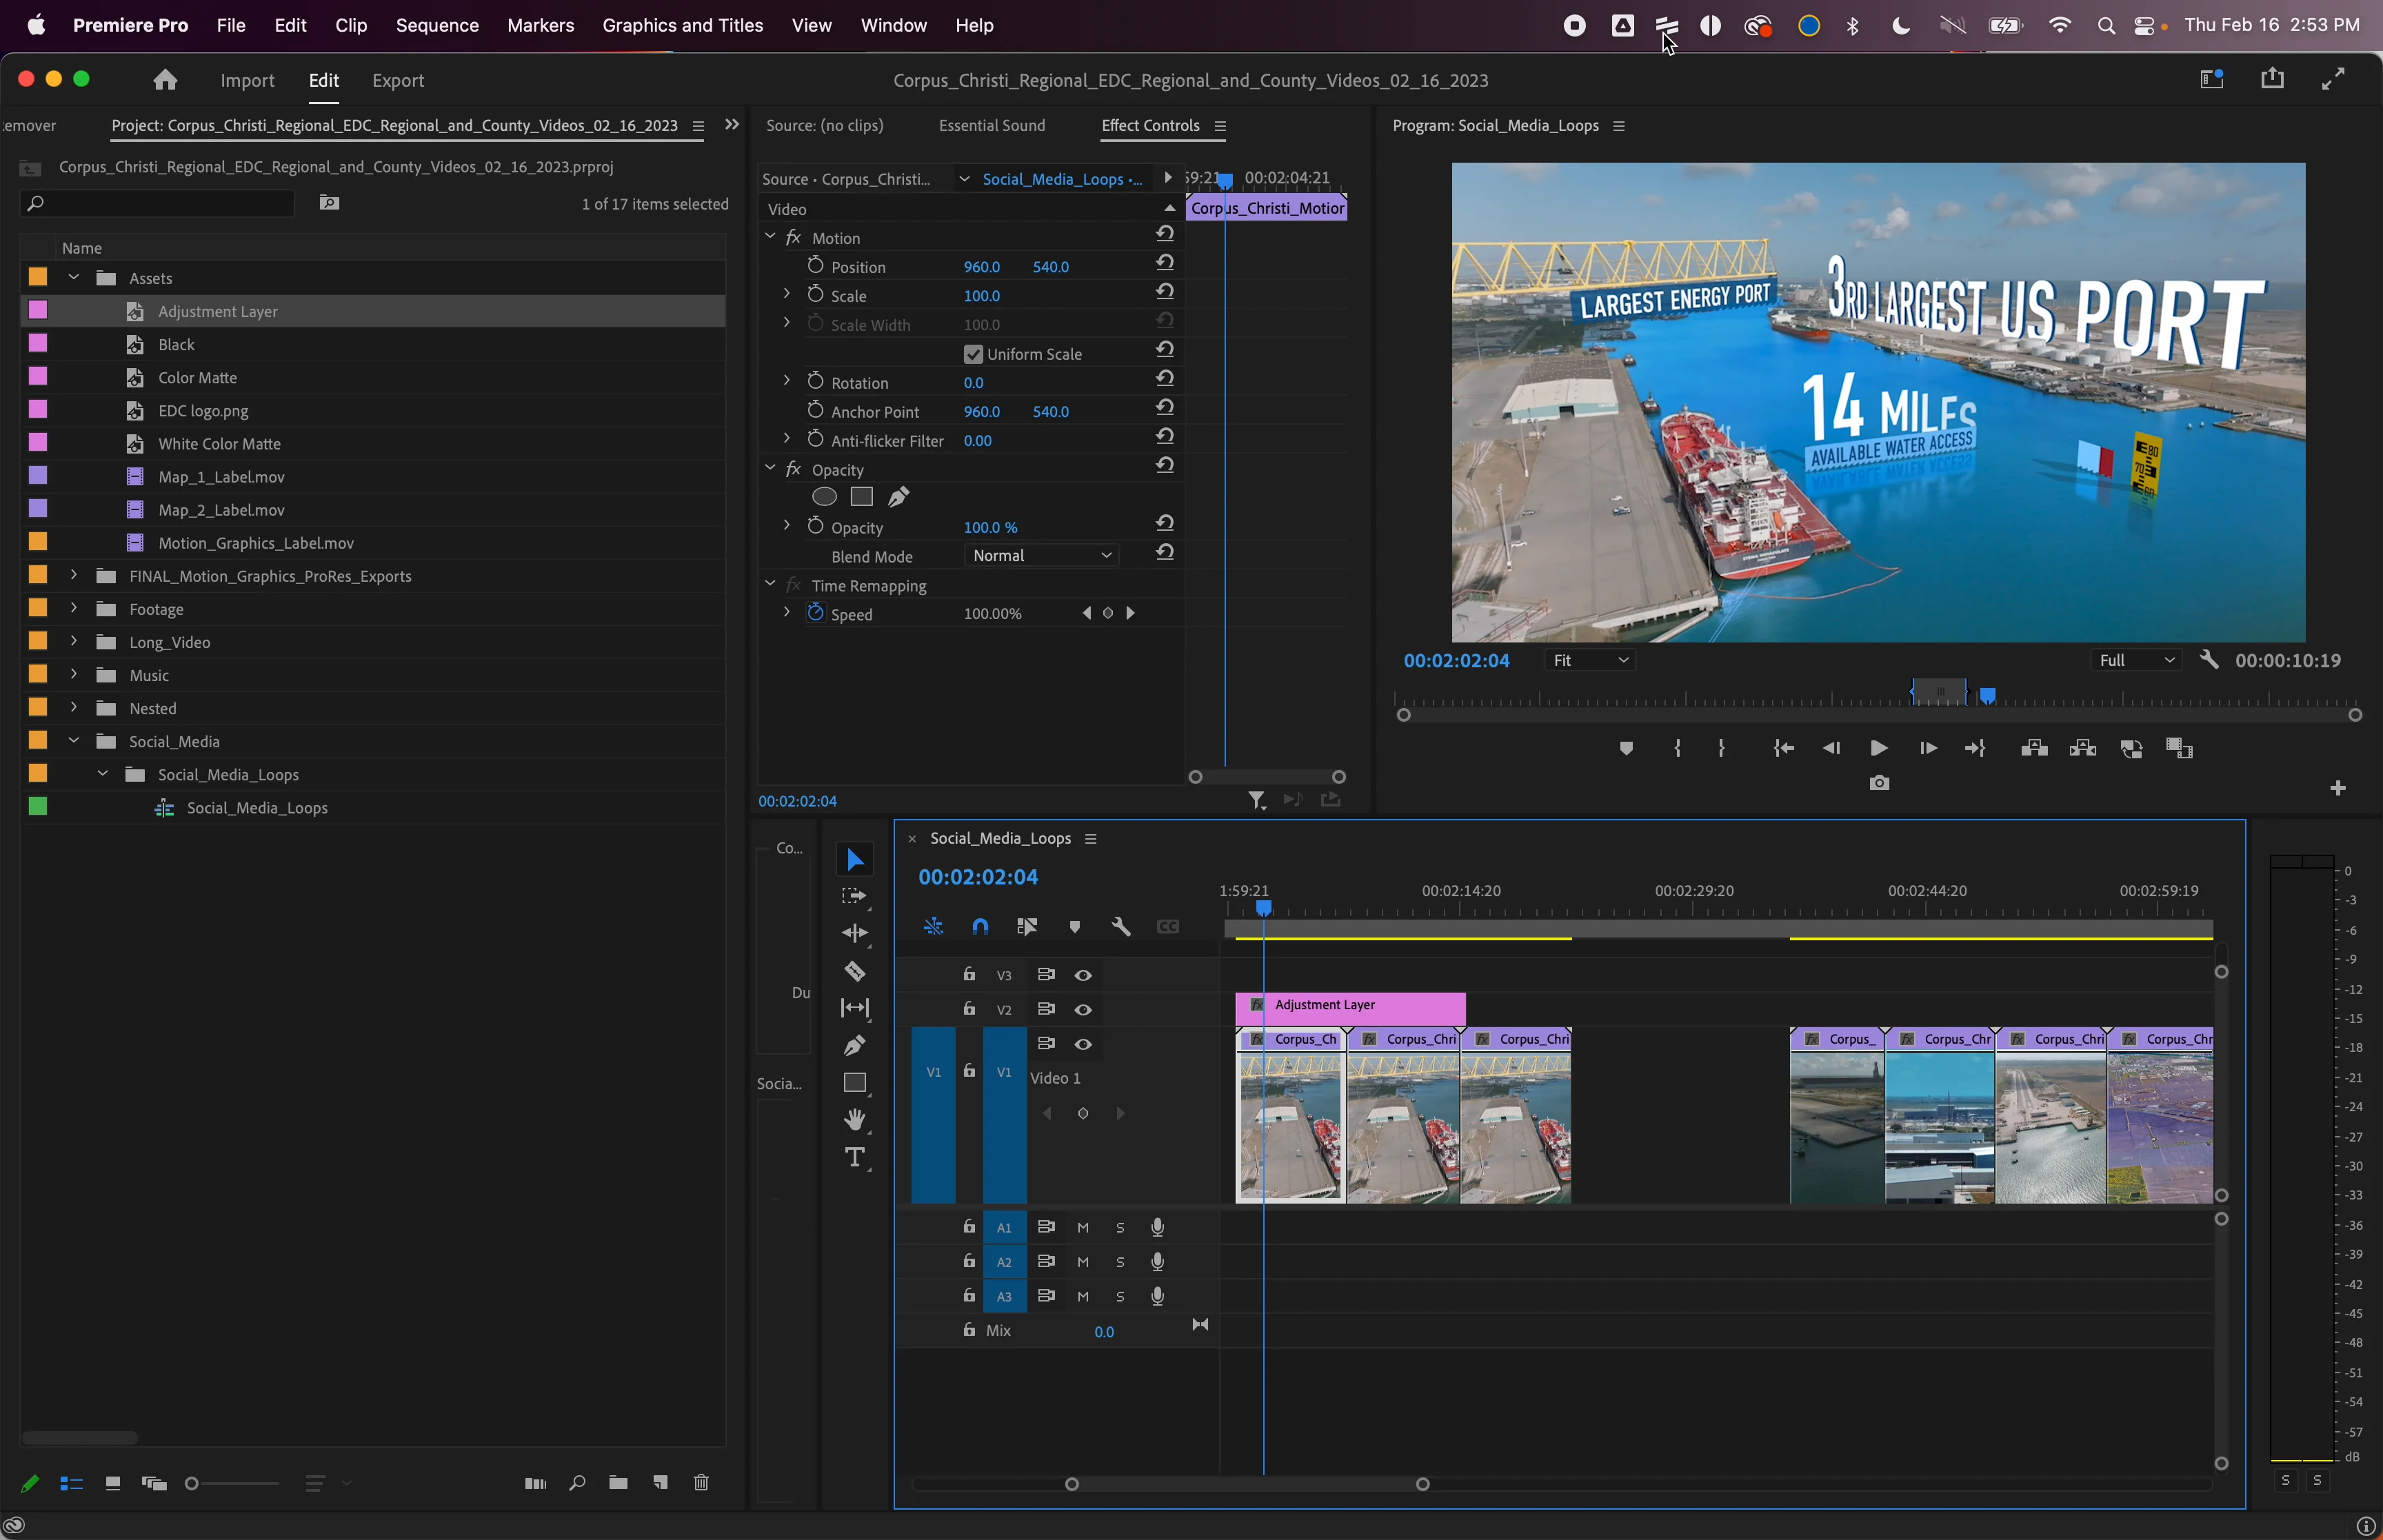Select the Type tool

tap(855, 1158)
